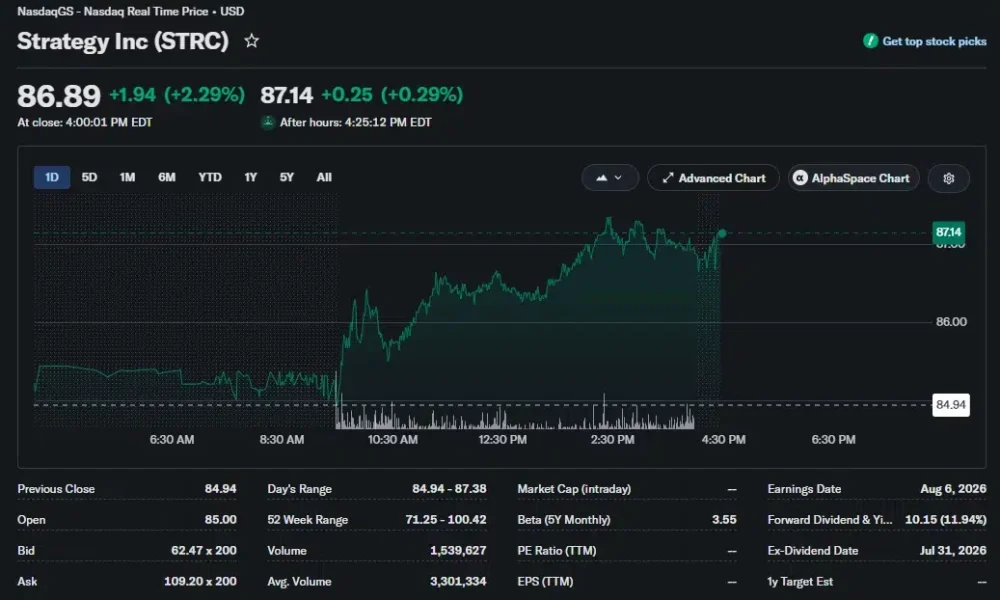Click the green dot at chart line end

click(721, 233)
